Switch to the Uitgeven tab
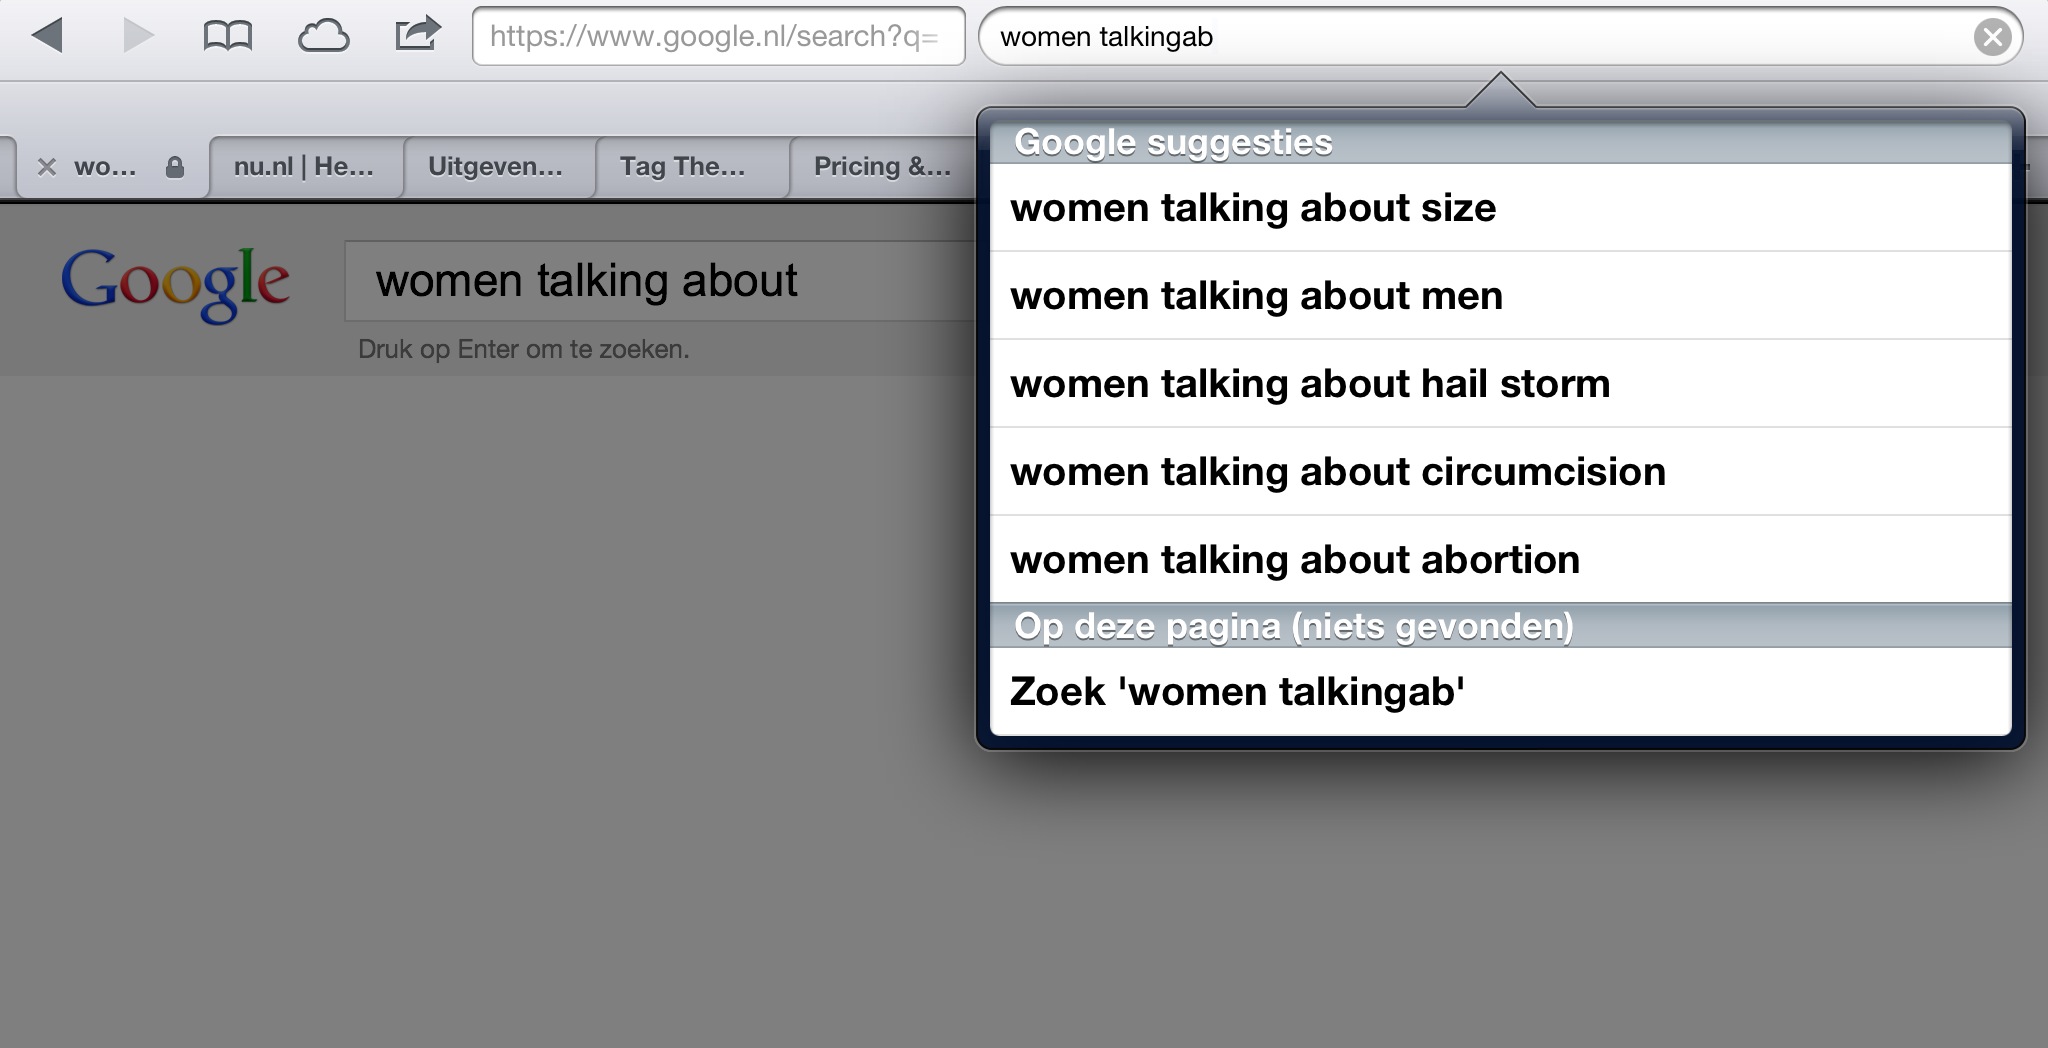The height and width of the screenshot is (1048, 2048). (496, 167)
